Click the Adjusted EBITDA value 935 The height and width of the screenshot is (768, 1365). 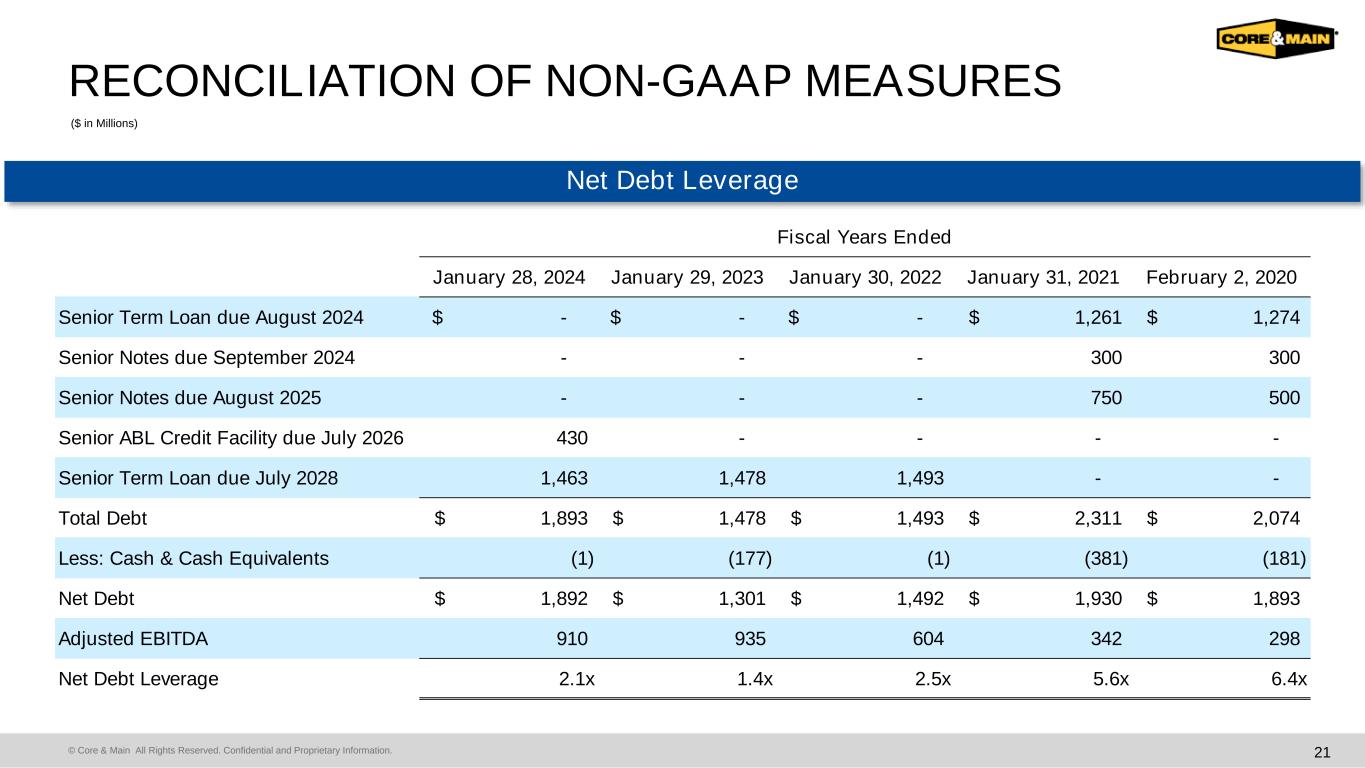[750, 638]
